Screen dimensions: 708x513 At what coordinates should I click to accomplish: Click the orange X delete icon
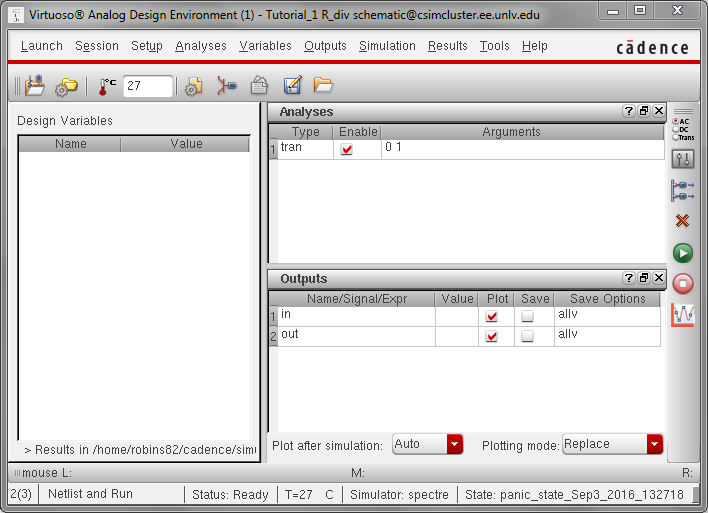[x=683, y=221]
